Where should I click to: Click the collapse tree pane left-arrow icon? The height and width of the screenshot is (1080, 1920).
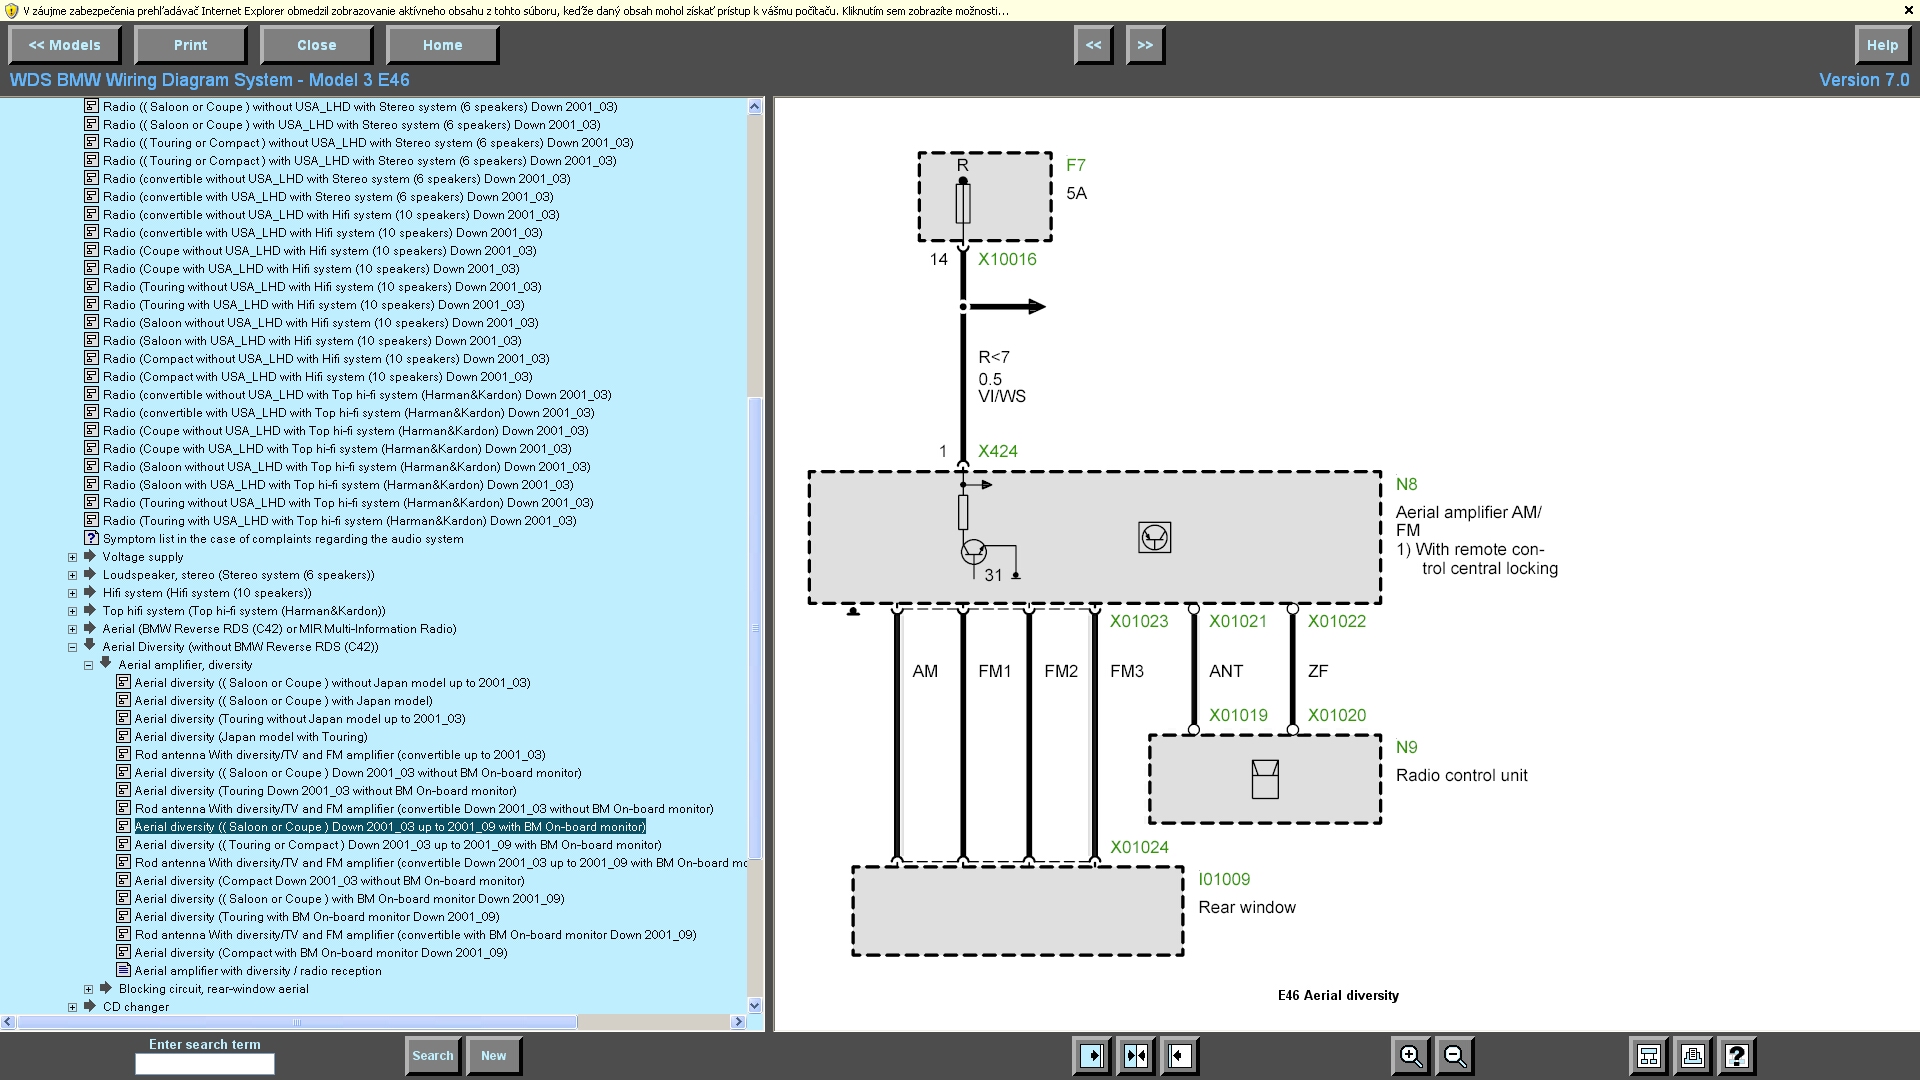coord(1180,1056)
